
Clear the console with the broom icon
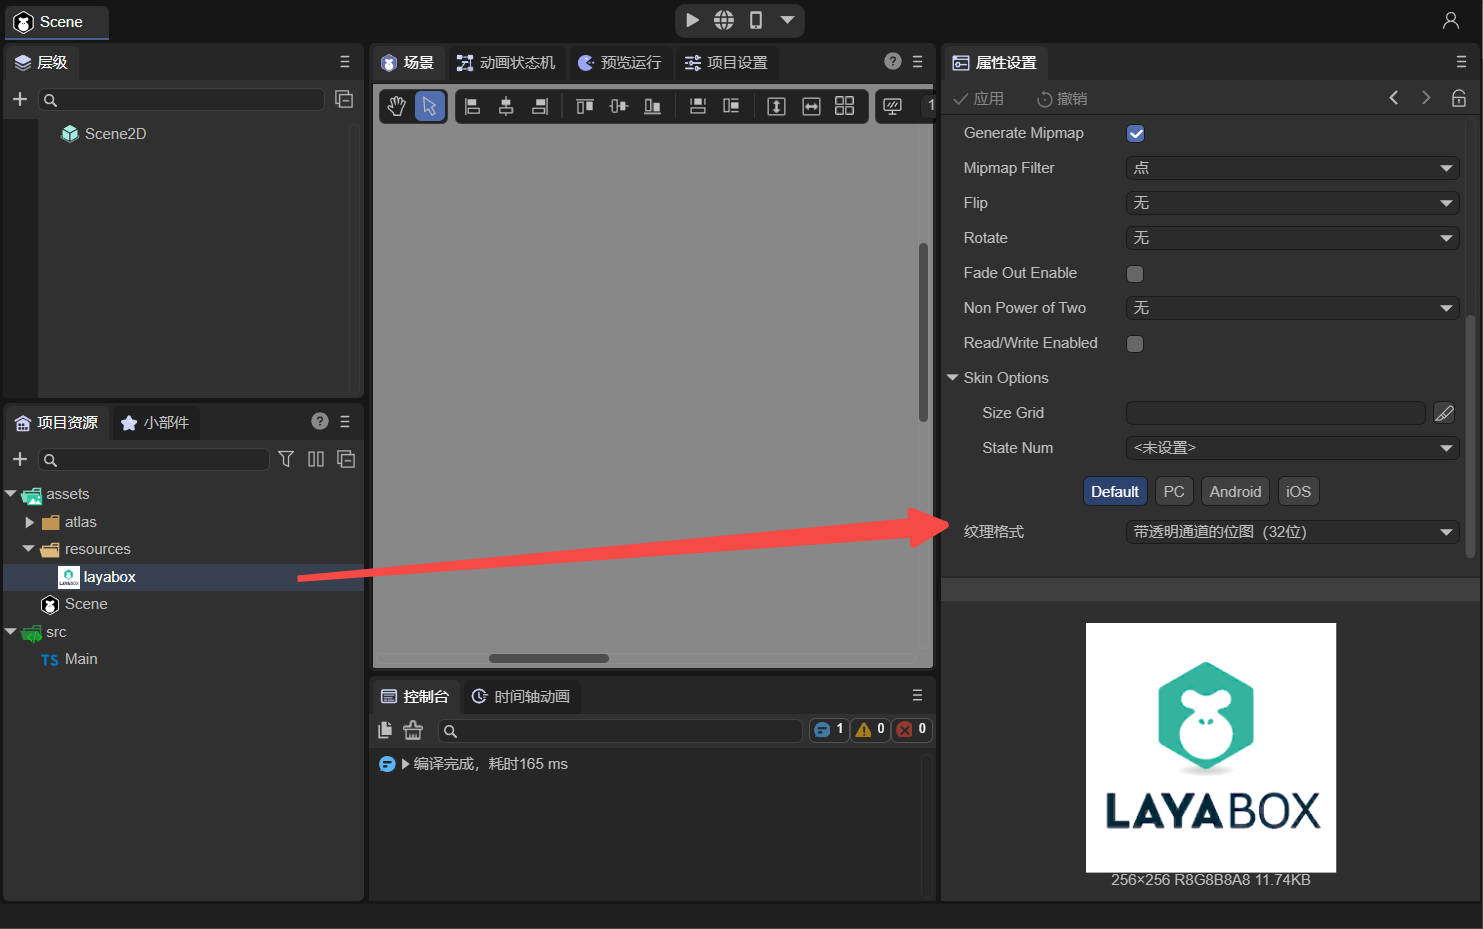tap(413, 730)
